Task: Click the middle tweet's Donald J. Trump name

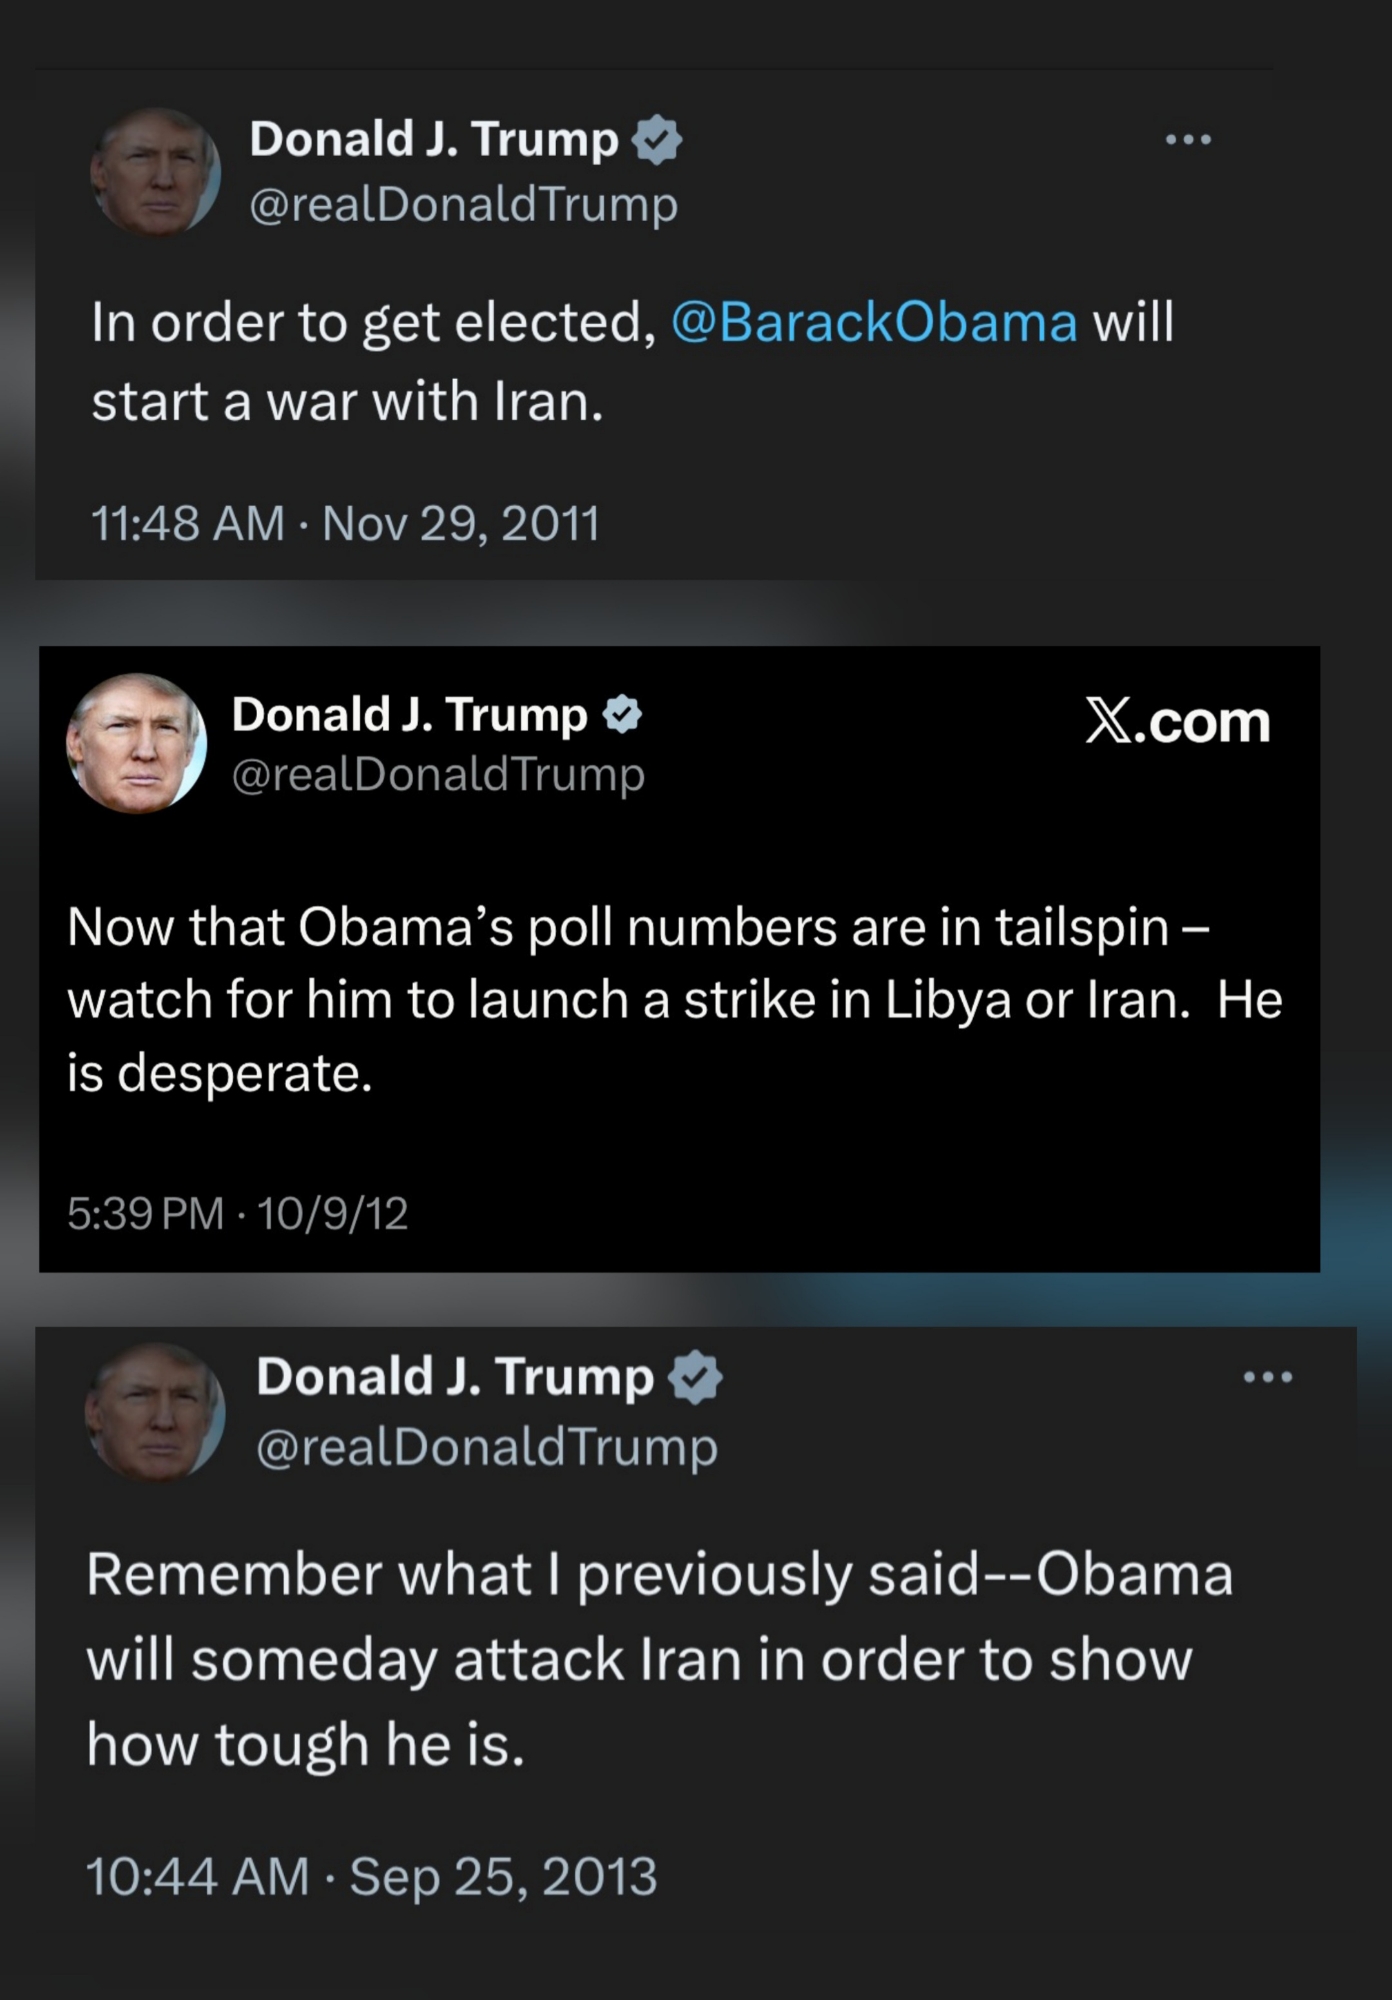Action: click(410, 715)
